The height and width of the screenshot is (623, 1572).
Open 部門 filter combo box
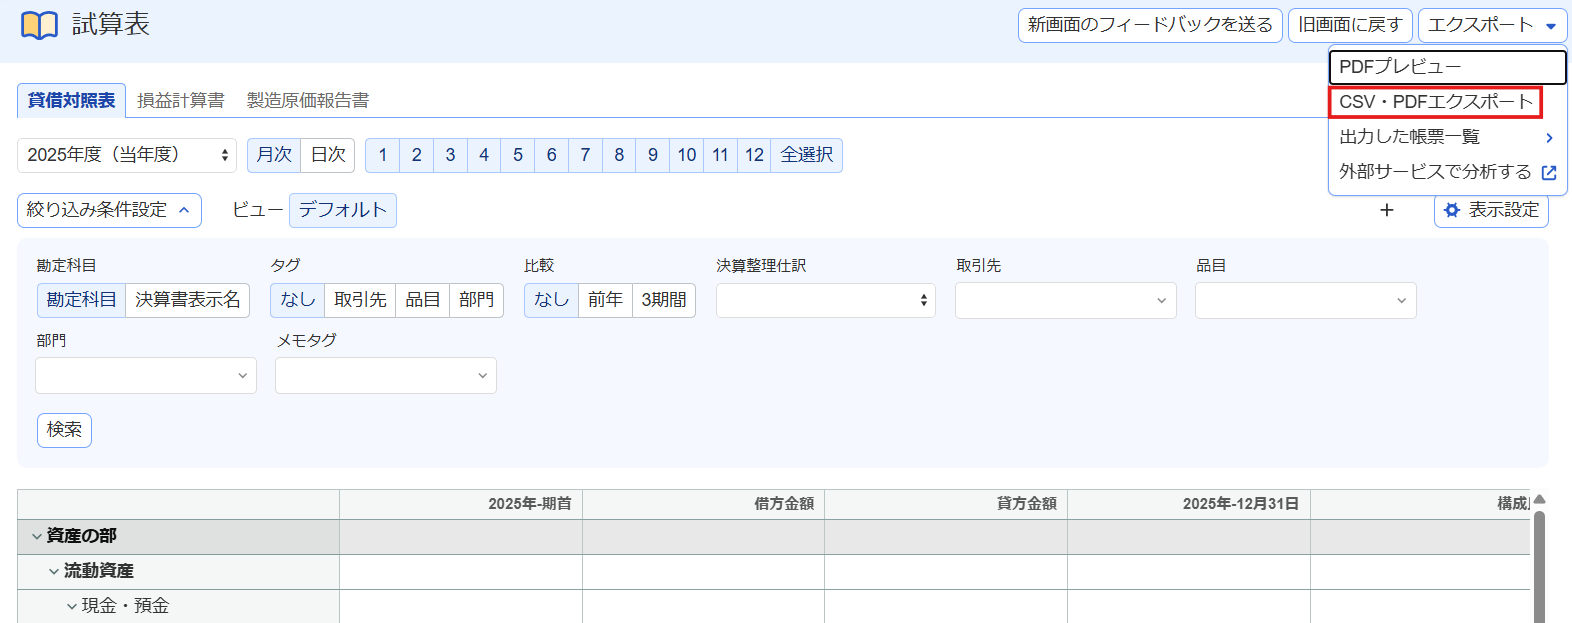[146, 375]
